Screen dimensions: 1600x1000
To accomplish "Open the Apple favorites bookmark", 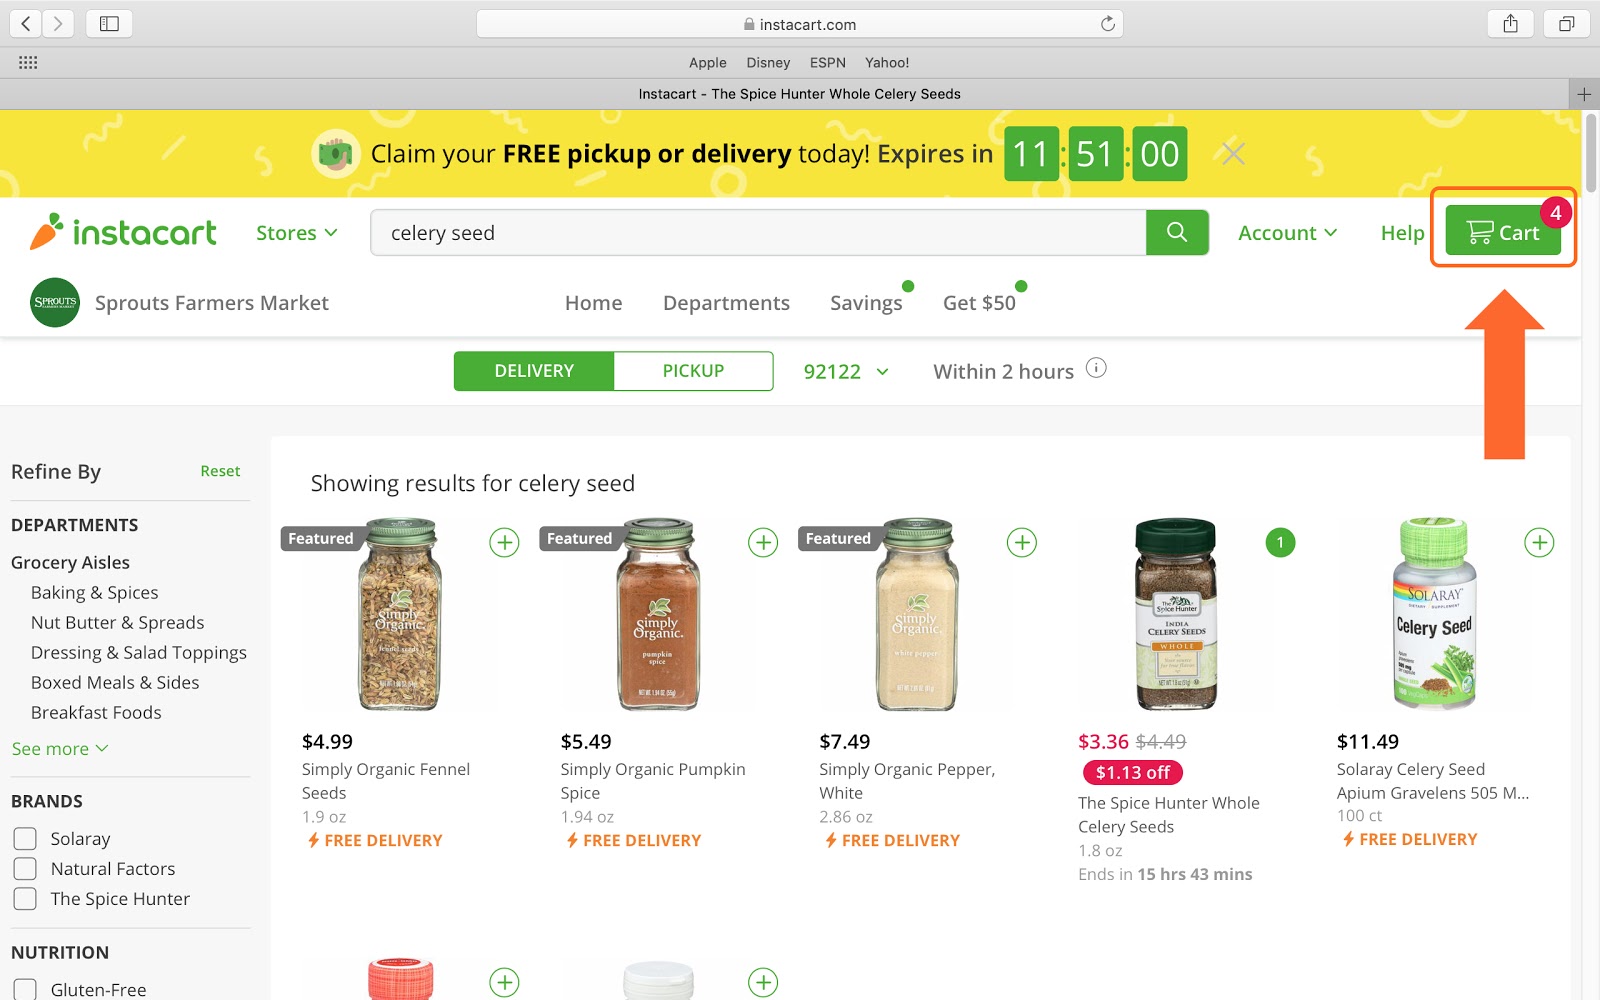I will 708,62.
